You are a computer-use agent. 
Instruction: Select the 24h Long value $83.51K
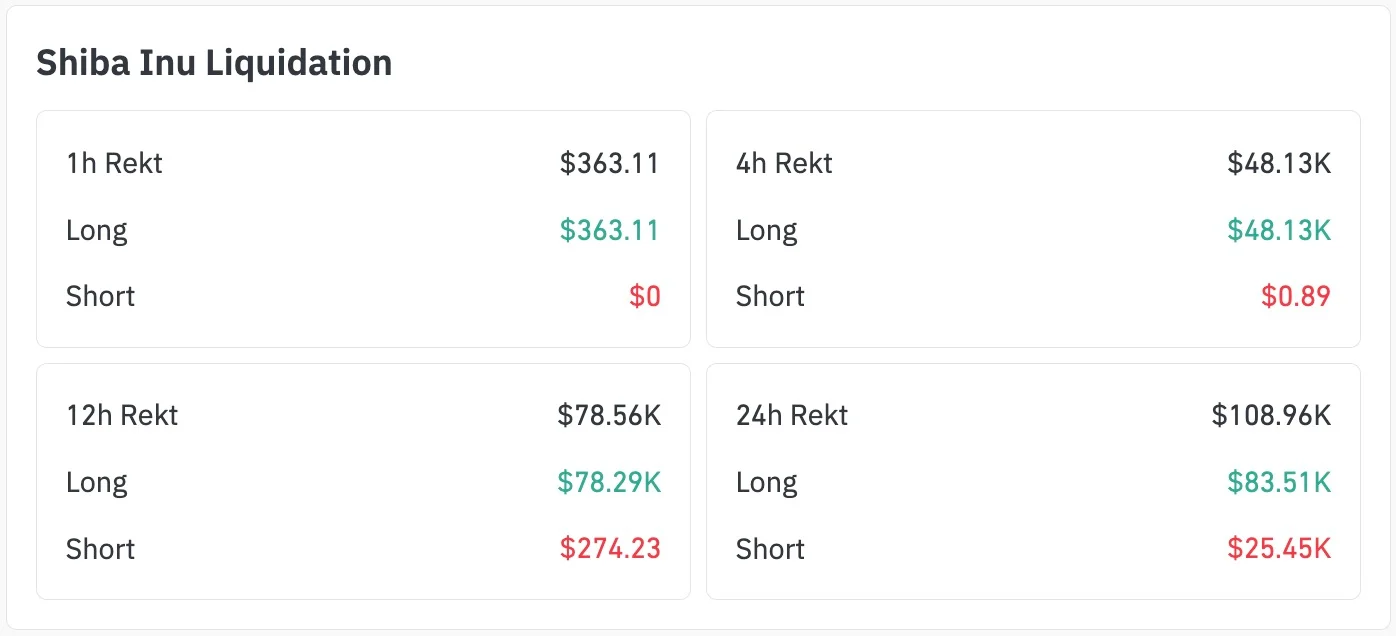click(1279, 482)
